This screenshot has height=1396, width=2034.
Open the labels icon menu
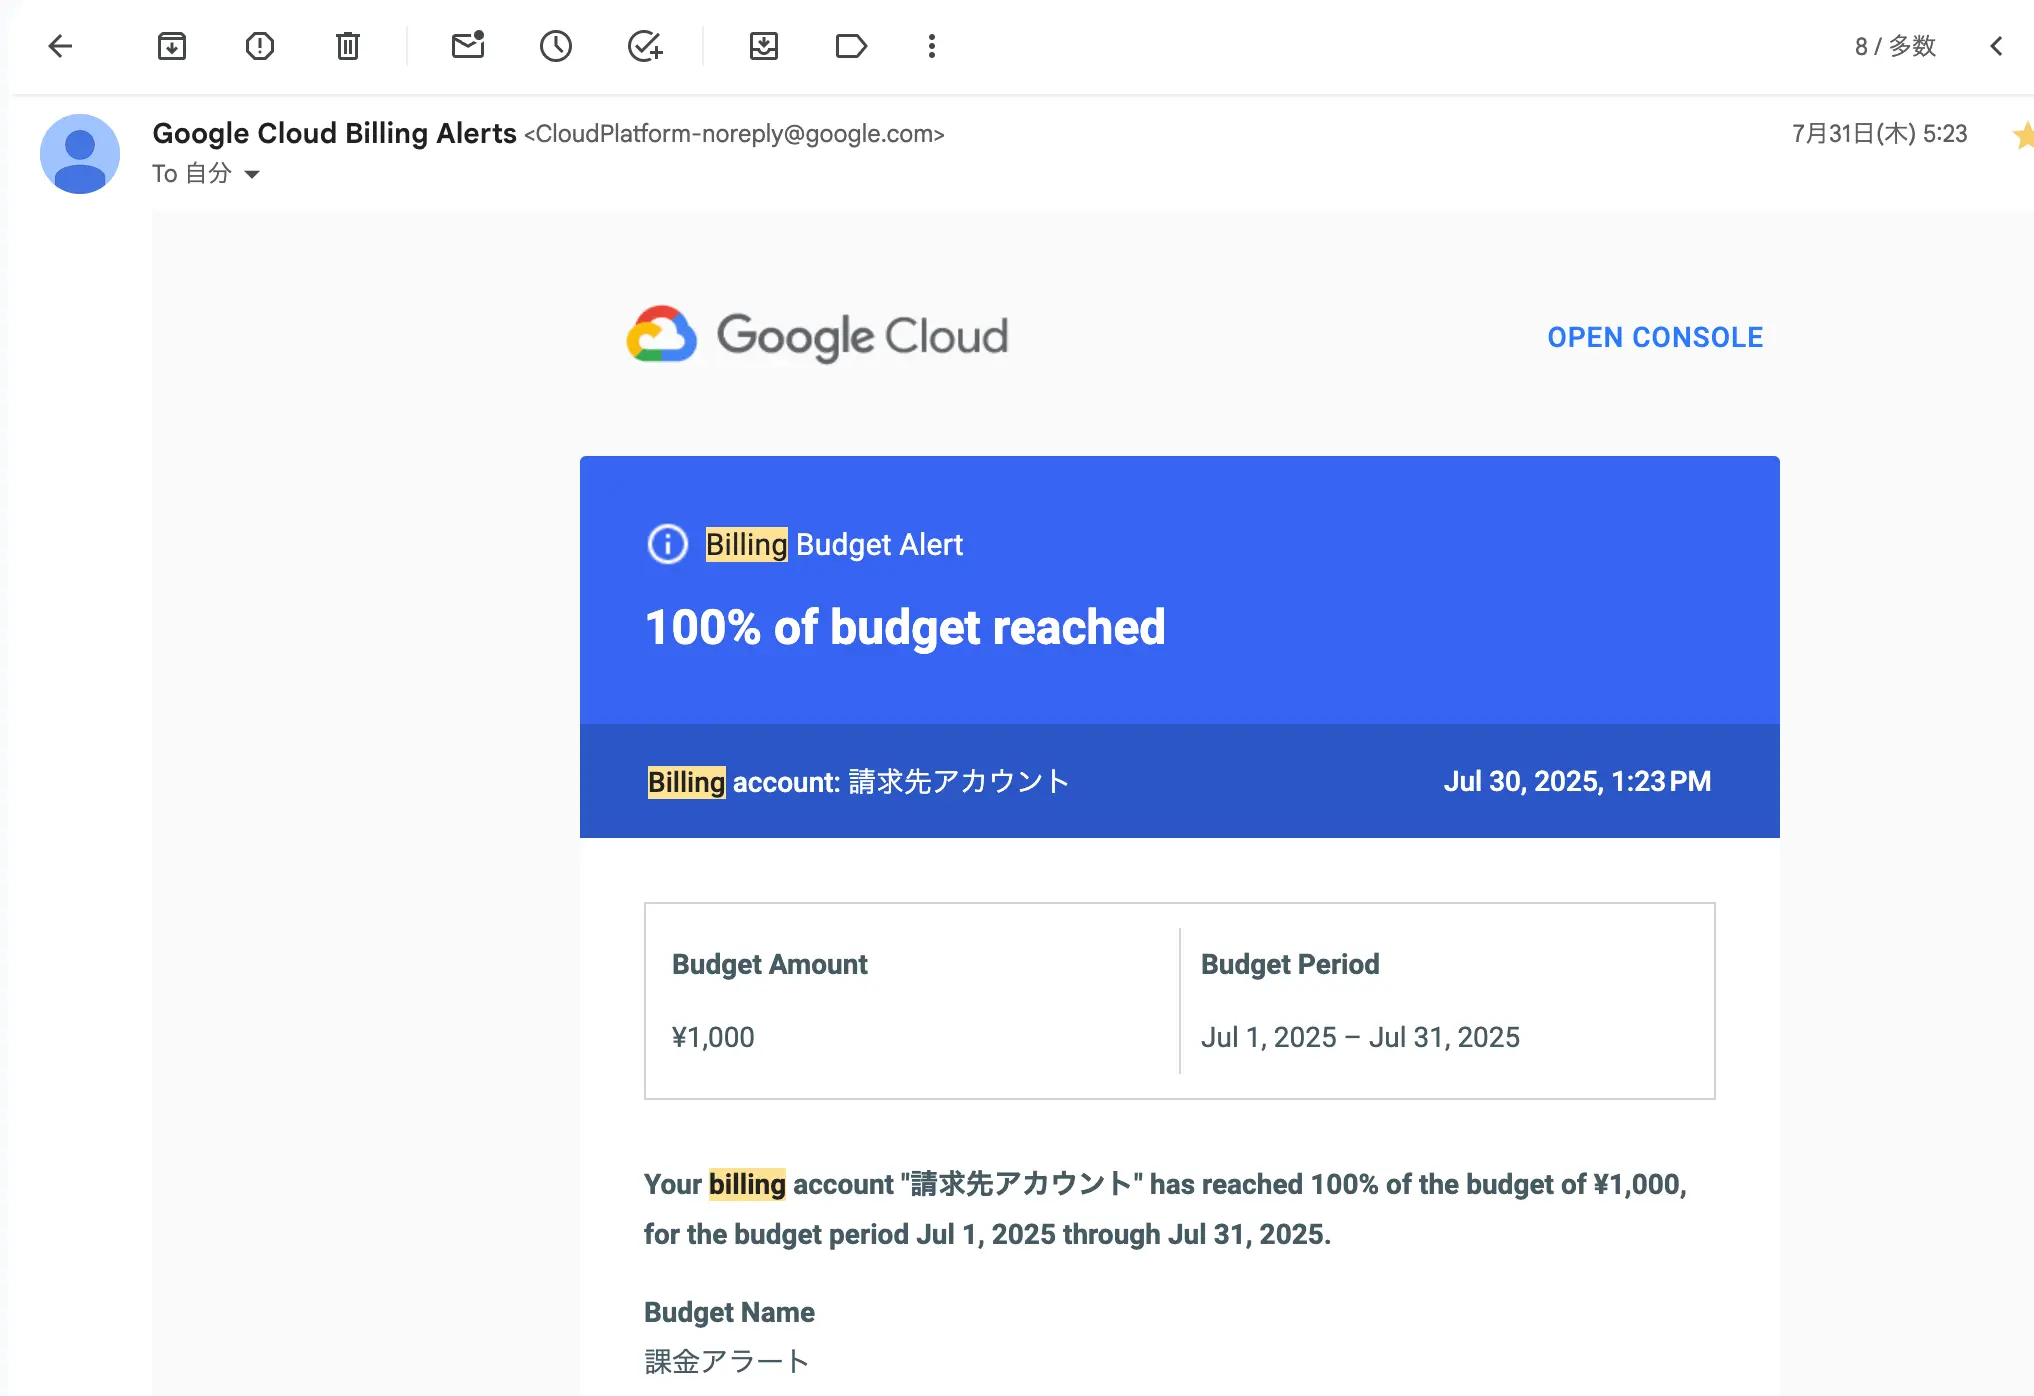coord(851,46)
